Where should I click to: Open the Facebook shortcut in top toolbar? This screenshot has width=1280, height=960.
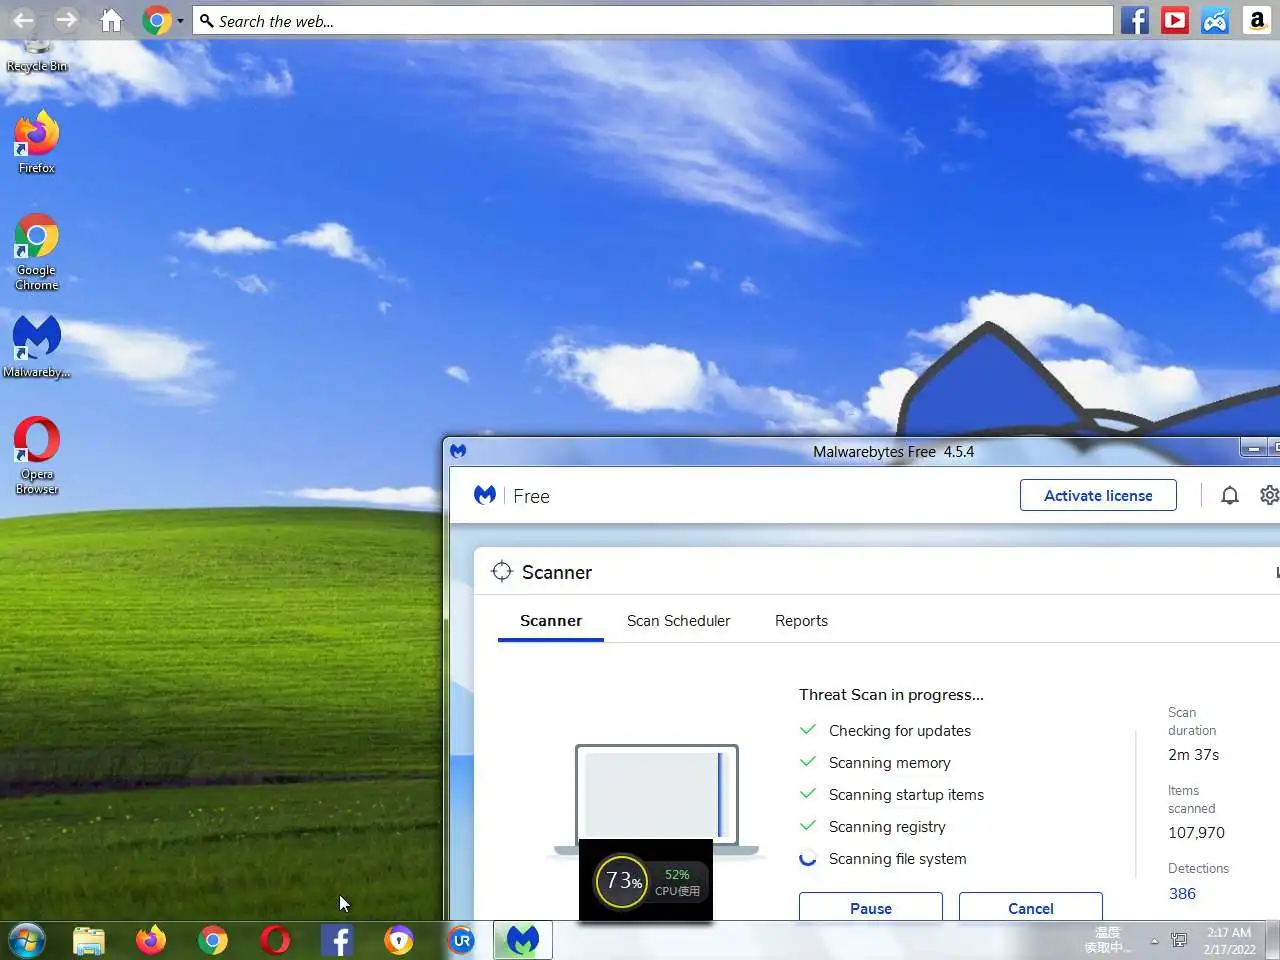(x=1135, y=20)
